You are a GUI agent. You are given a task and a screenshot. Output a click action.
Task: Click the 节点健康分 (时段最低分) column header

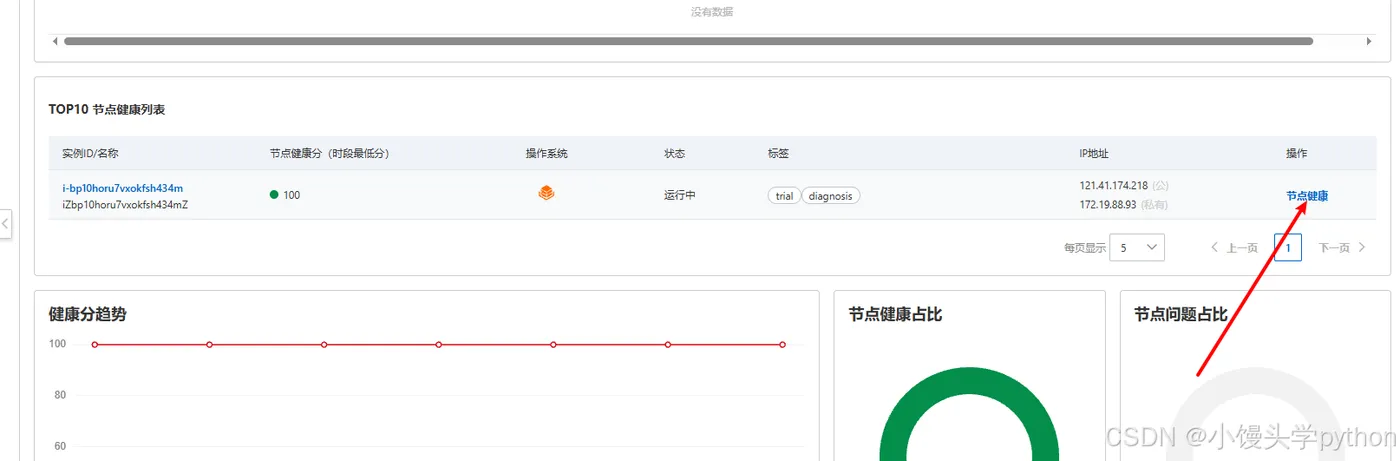329,154
